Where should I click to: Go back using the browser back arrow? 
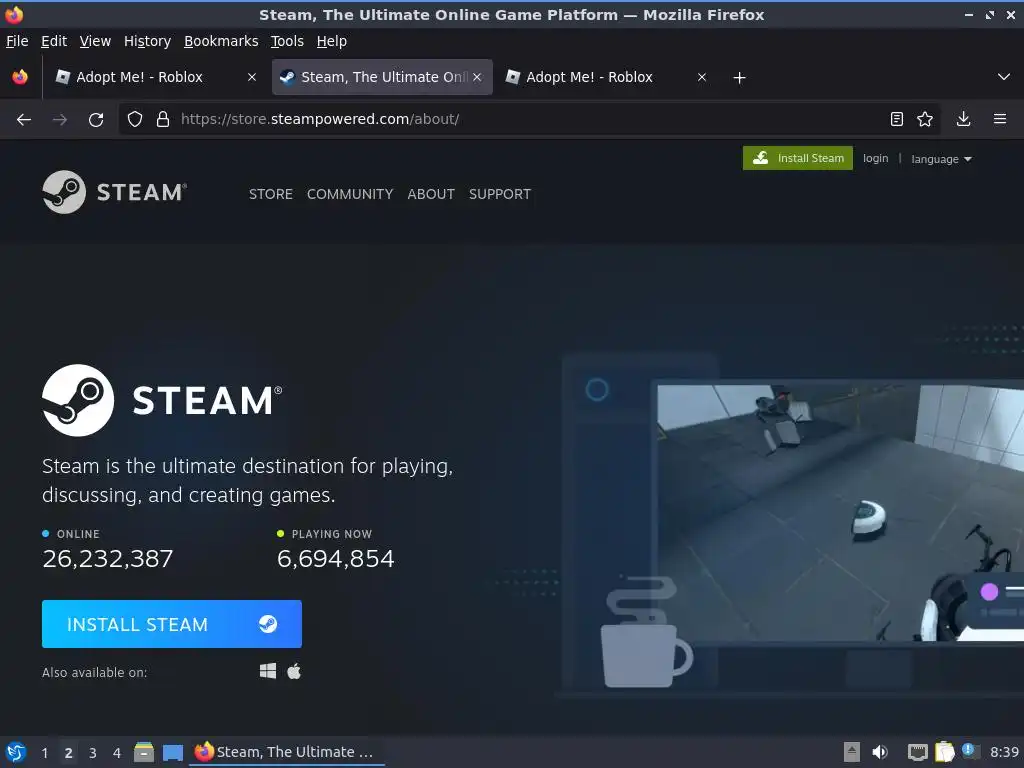[24, 120]
